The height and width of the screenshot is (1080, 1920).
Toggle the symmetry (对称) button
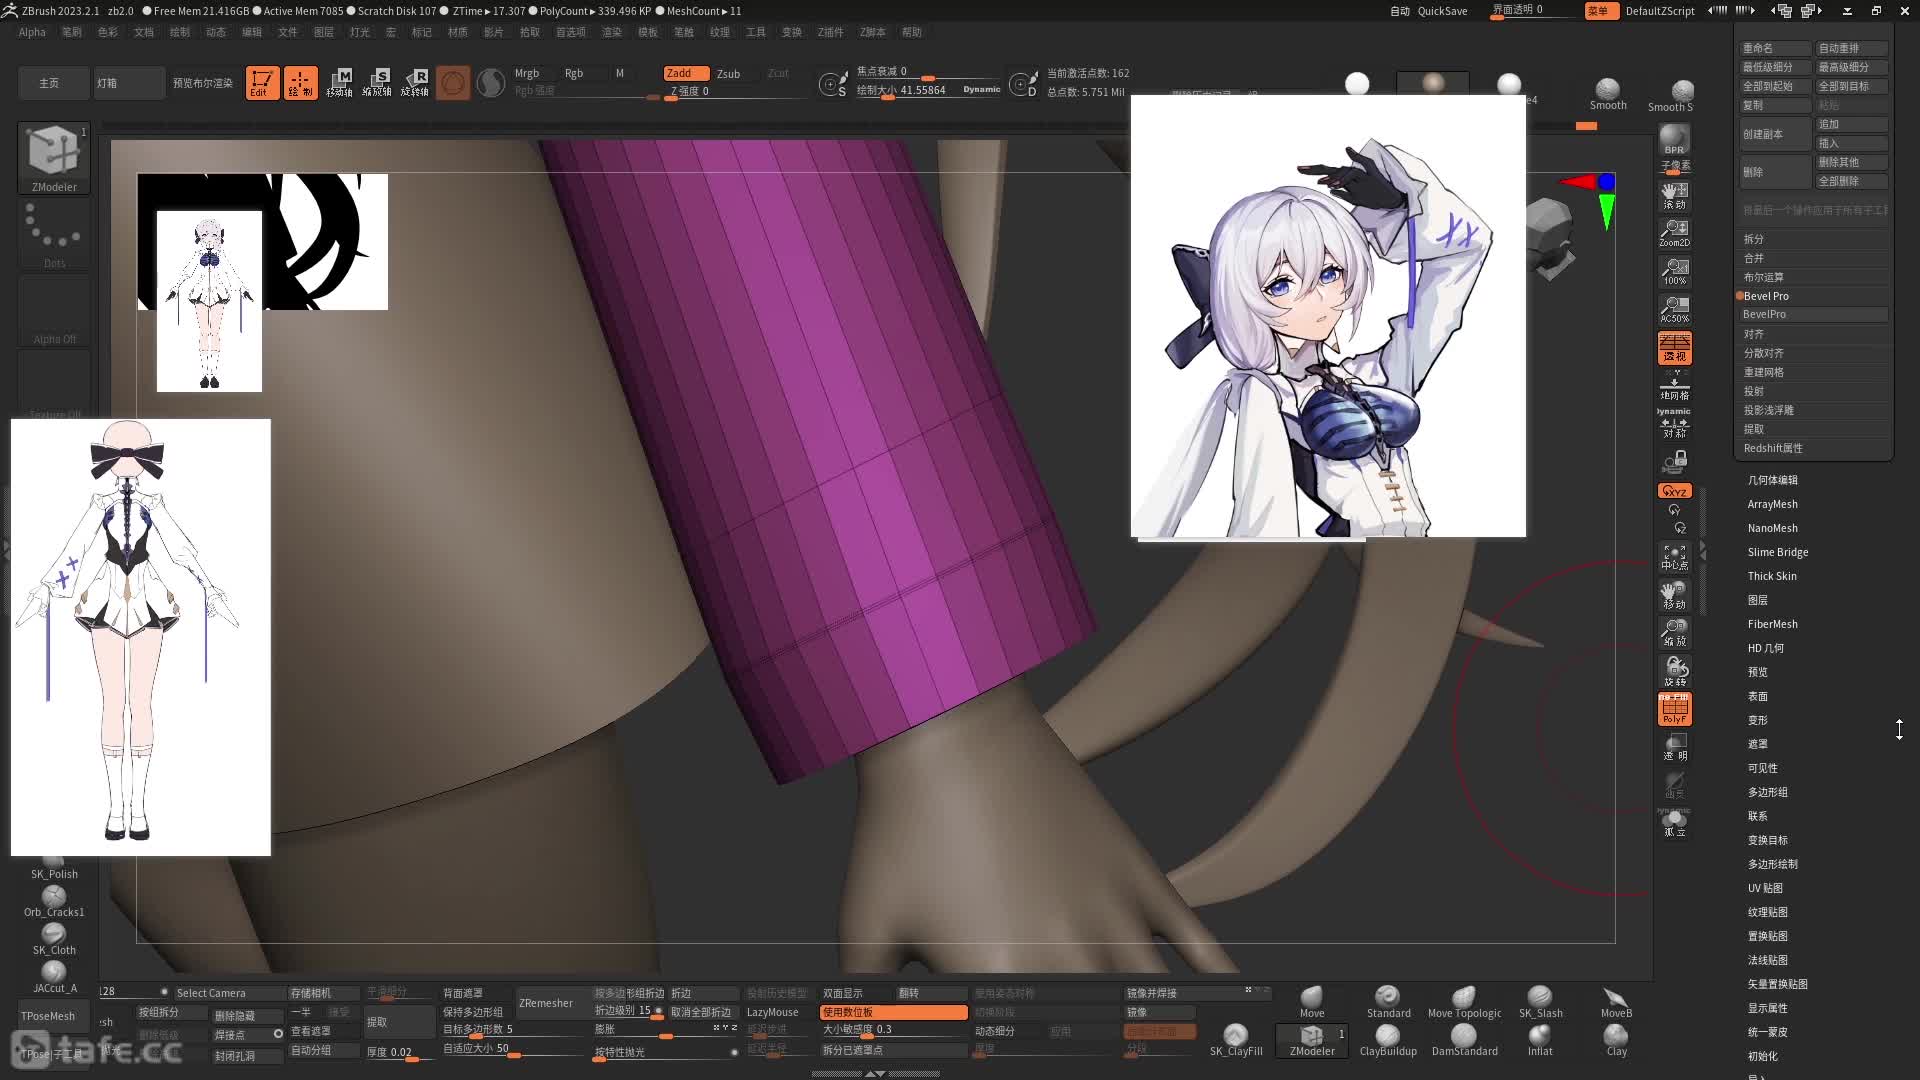point(1674,424)
